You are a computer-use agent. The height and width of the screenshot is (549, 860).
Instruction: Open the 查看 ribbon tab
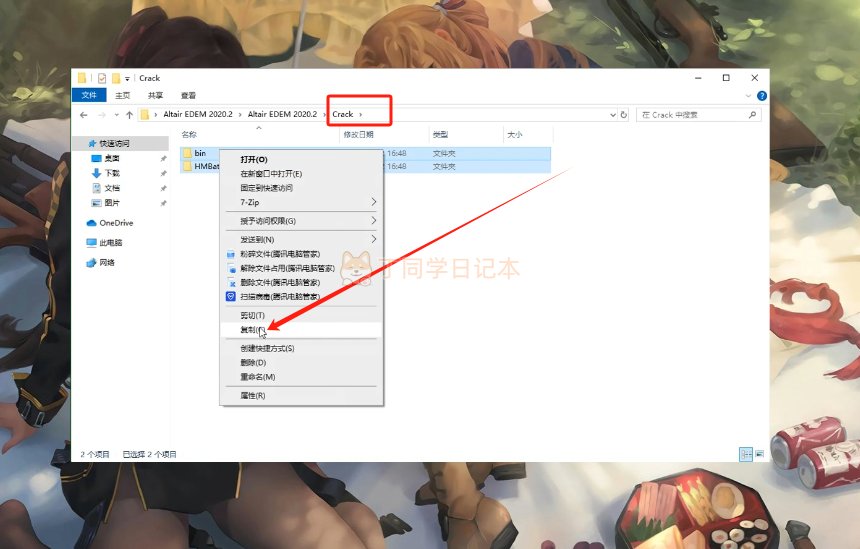(188, 95)
